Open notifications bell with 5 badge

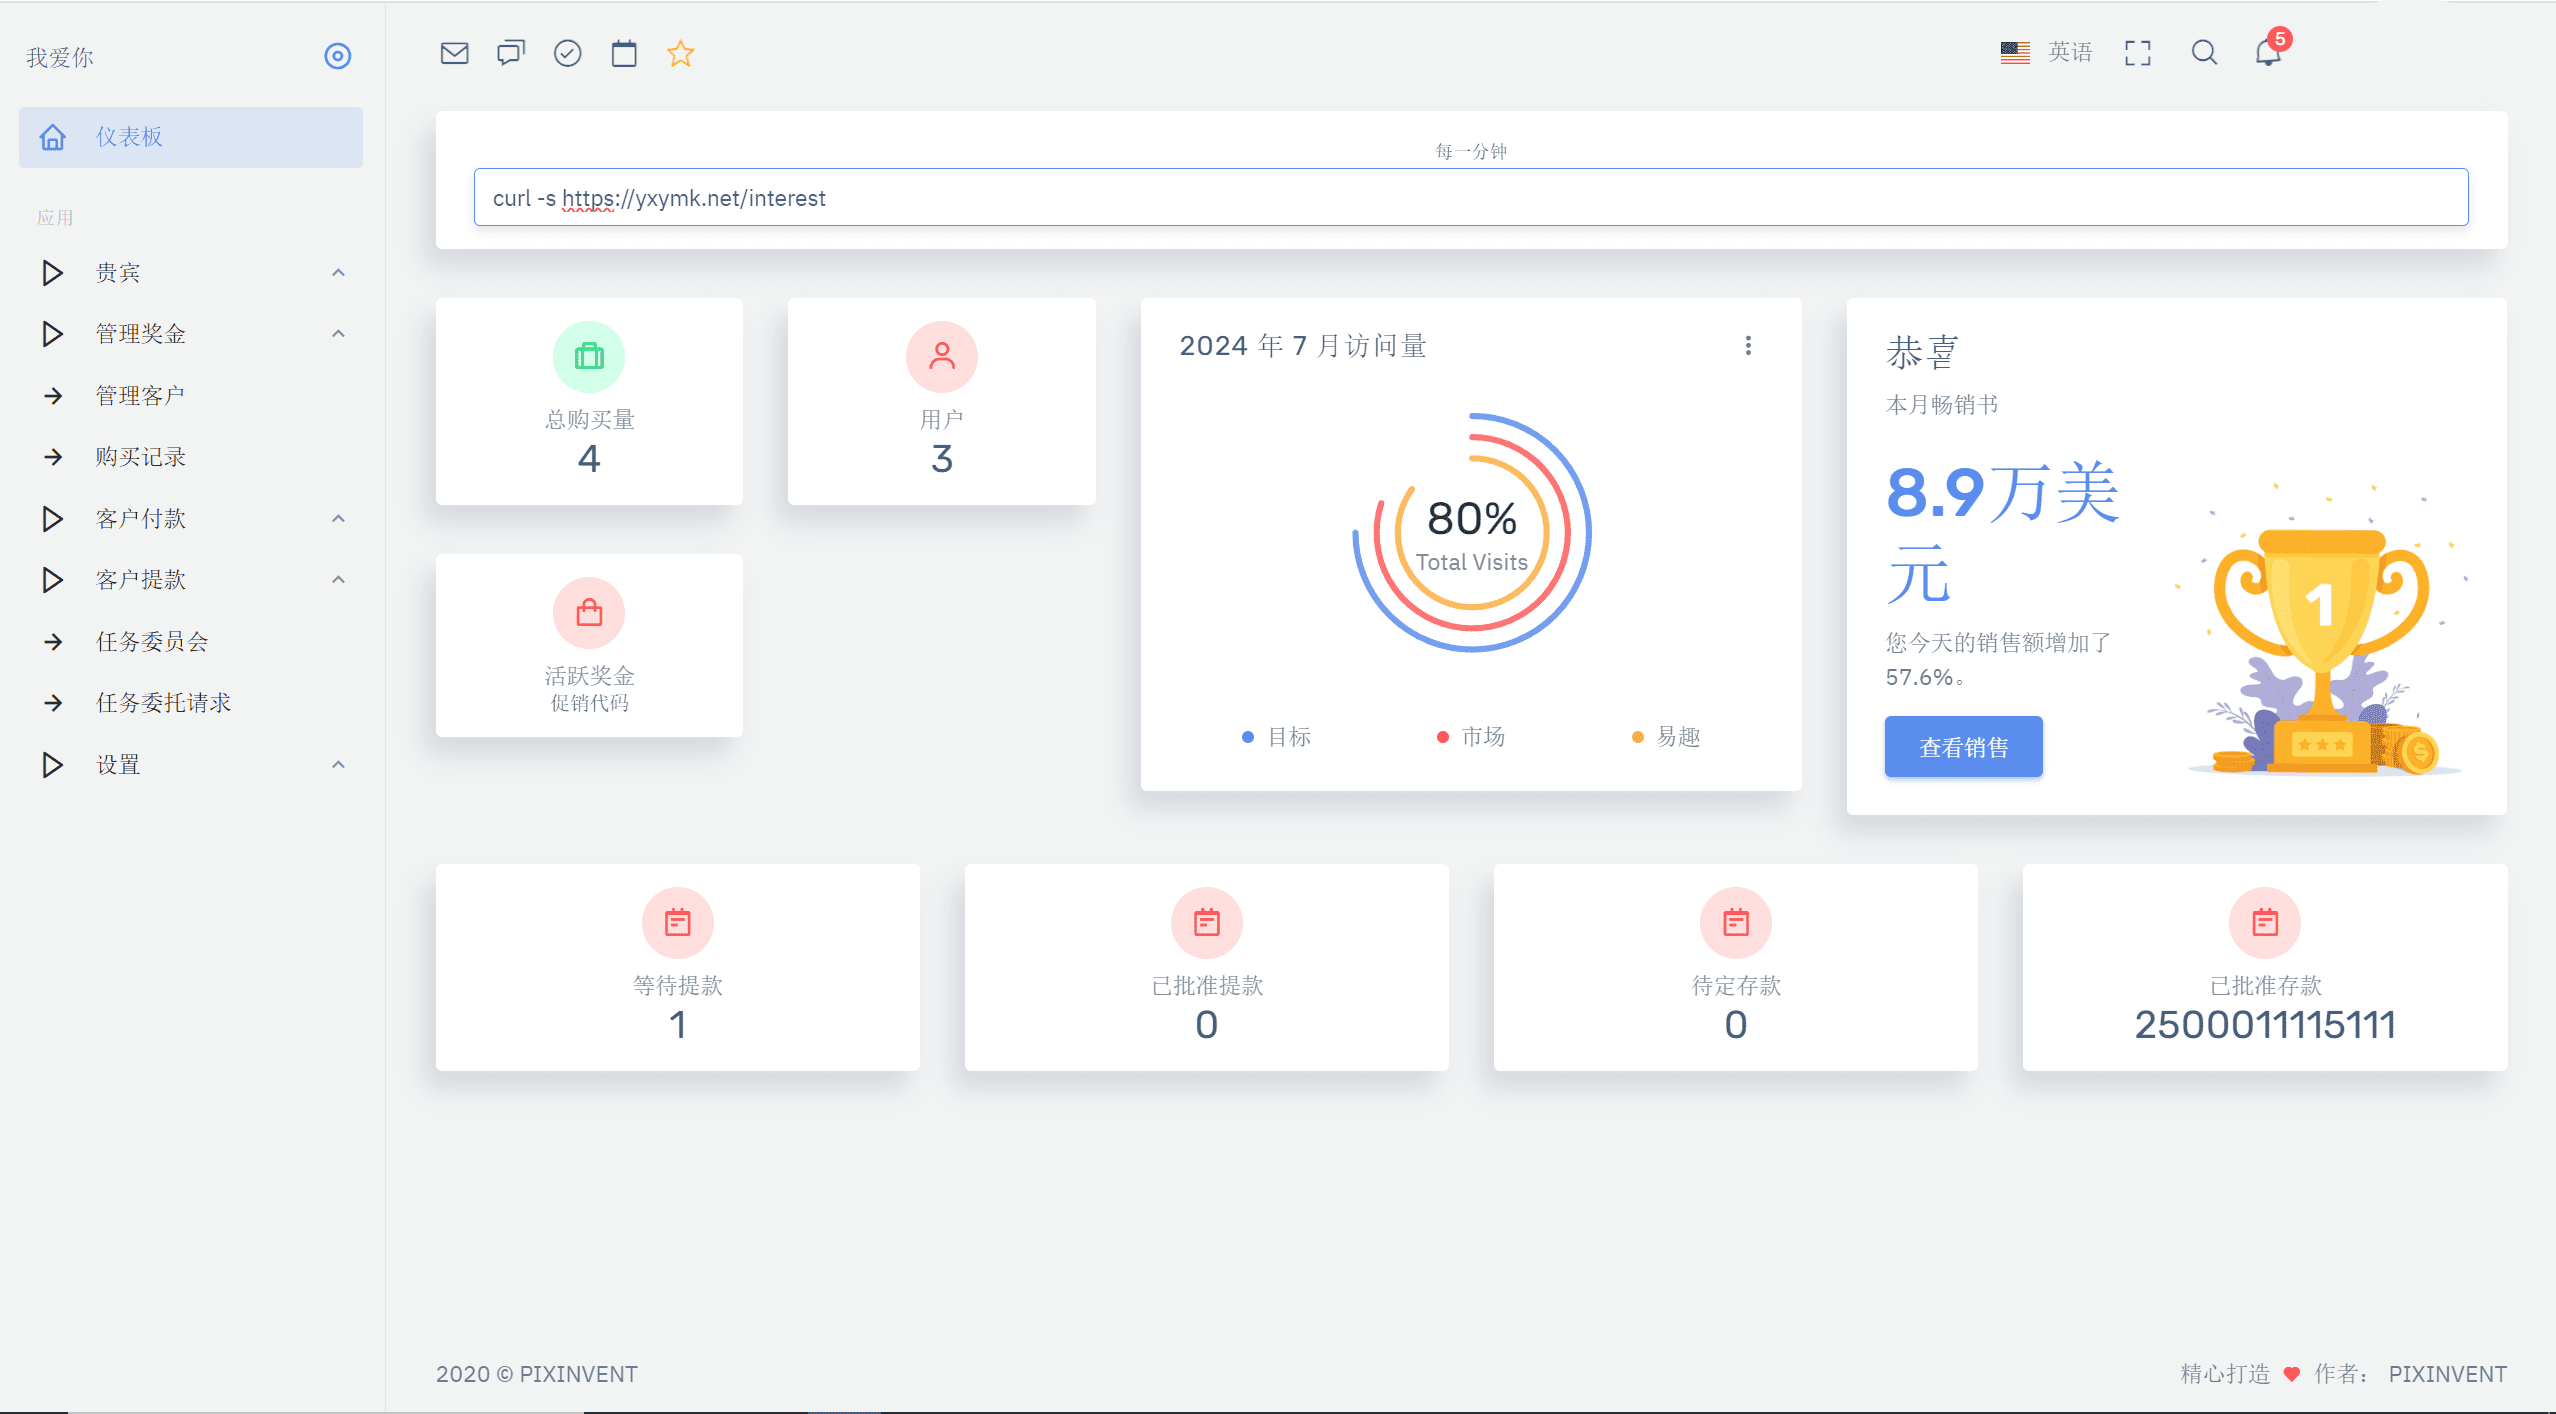(x=2268, y=53)
